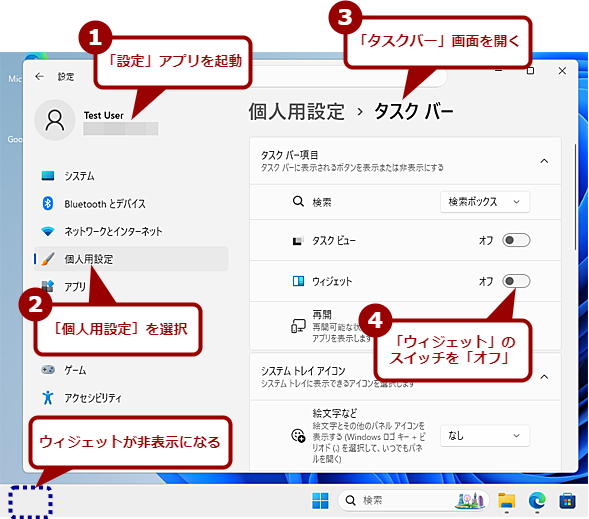
Task: Click the ウィジェット row icon
Action: click(x=298, y=281)
